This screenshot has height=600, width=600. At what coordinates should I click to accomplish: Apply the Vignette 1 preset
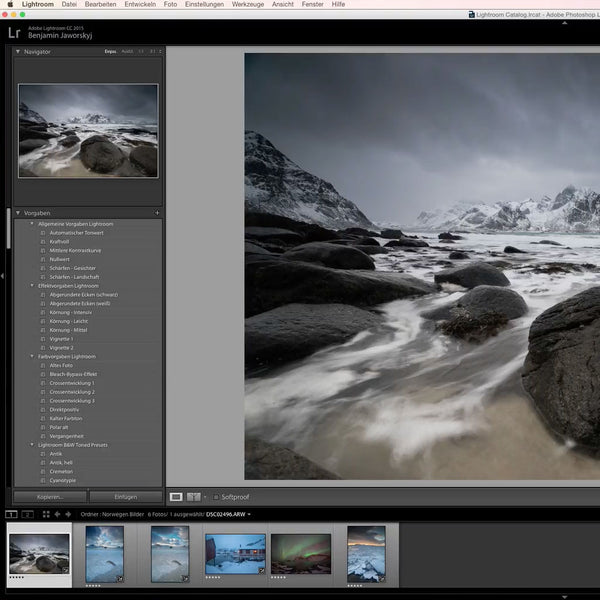click(x=62, y=339)
